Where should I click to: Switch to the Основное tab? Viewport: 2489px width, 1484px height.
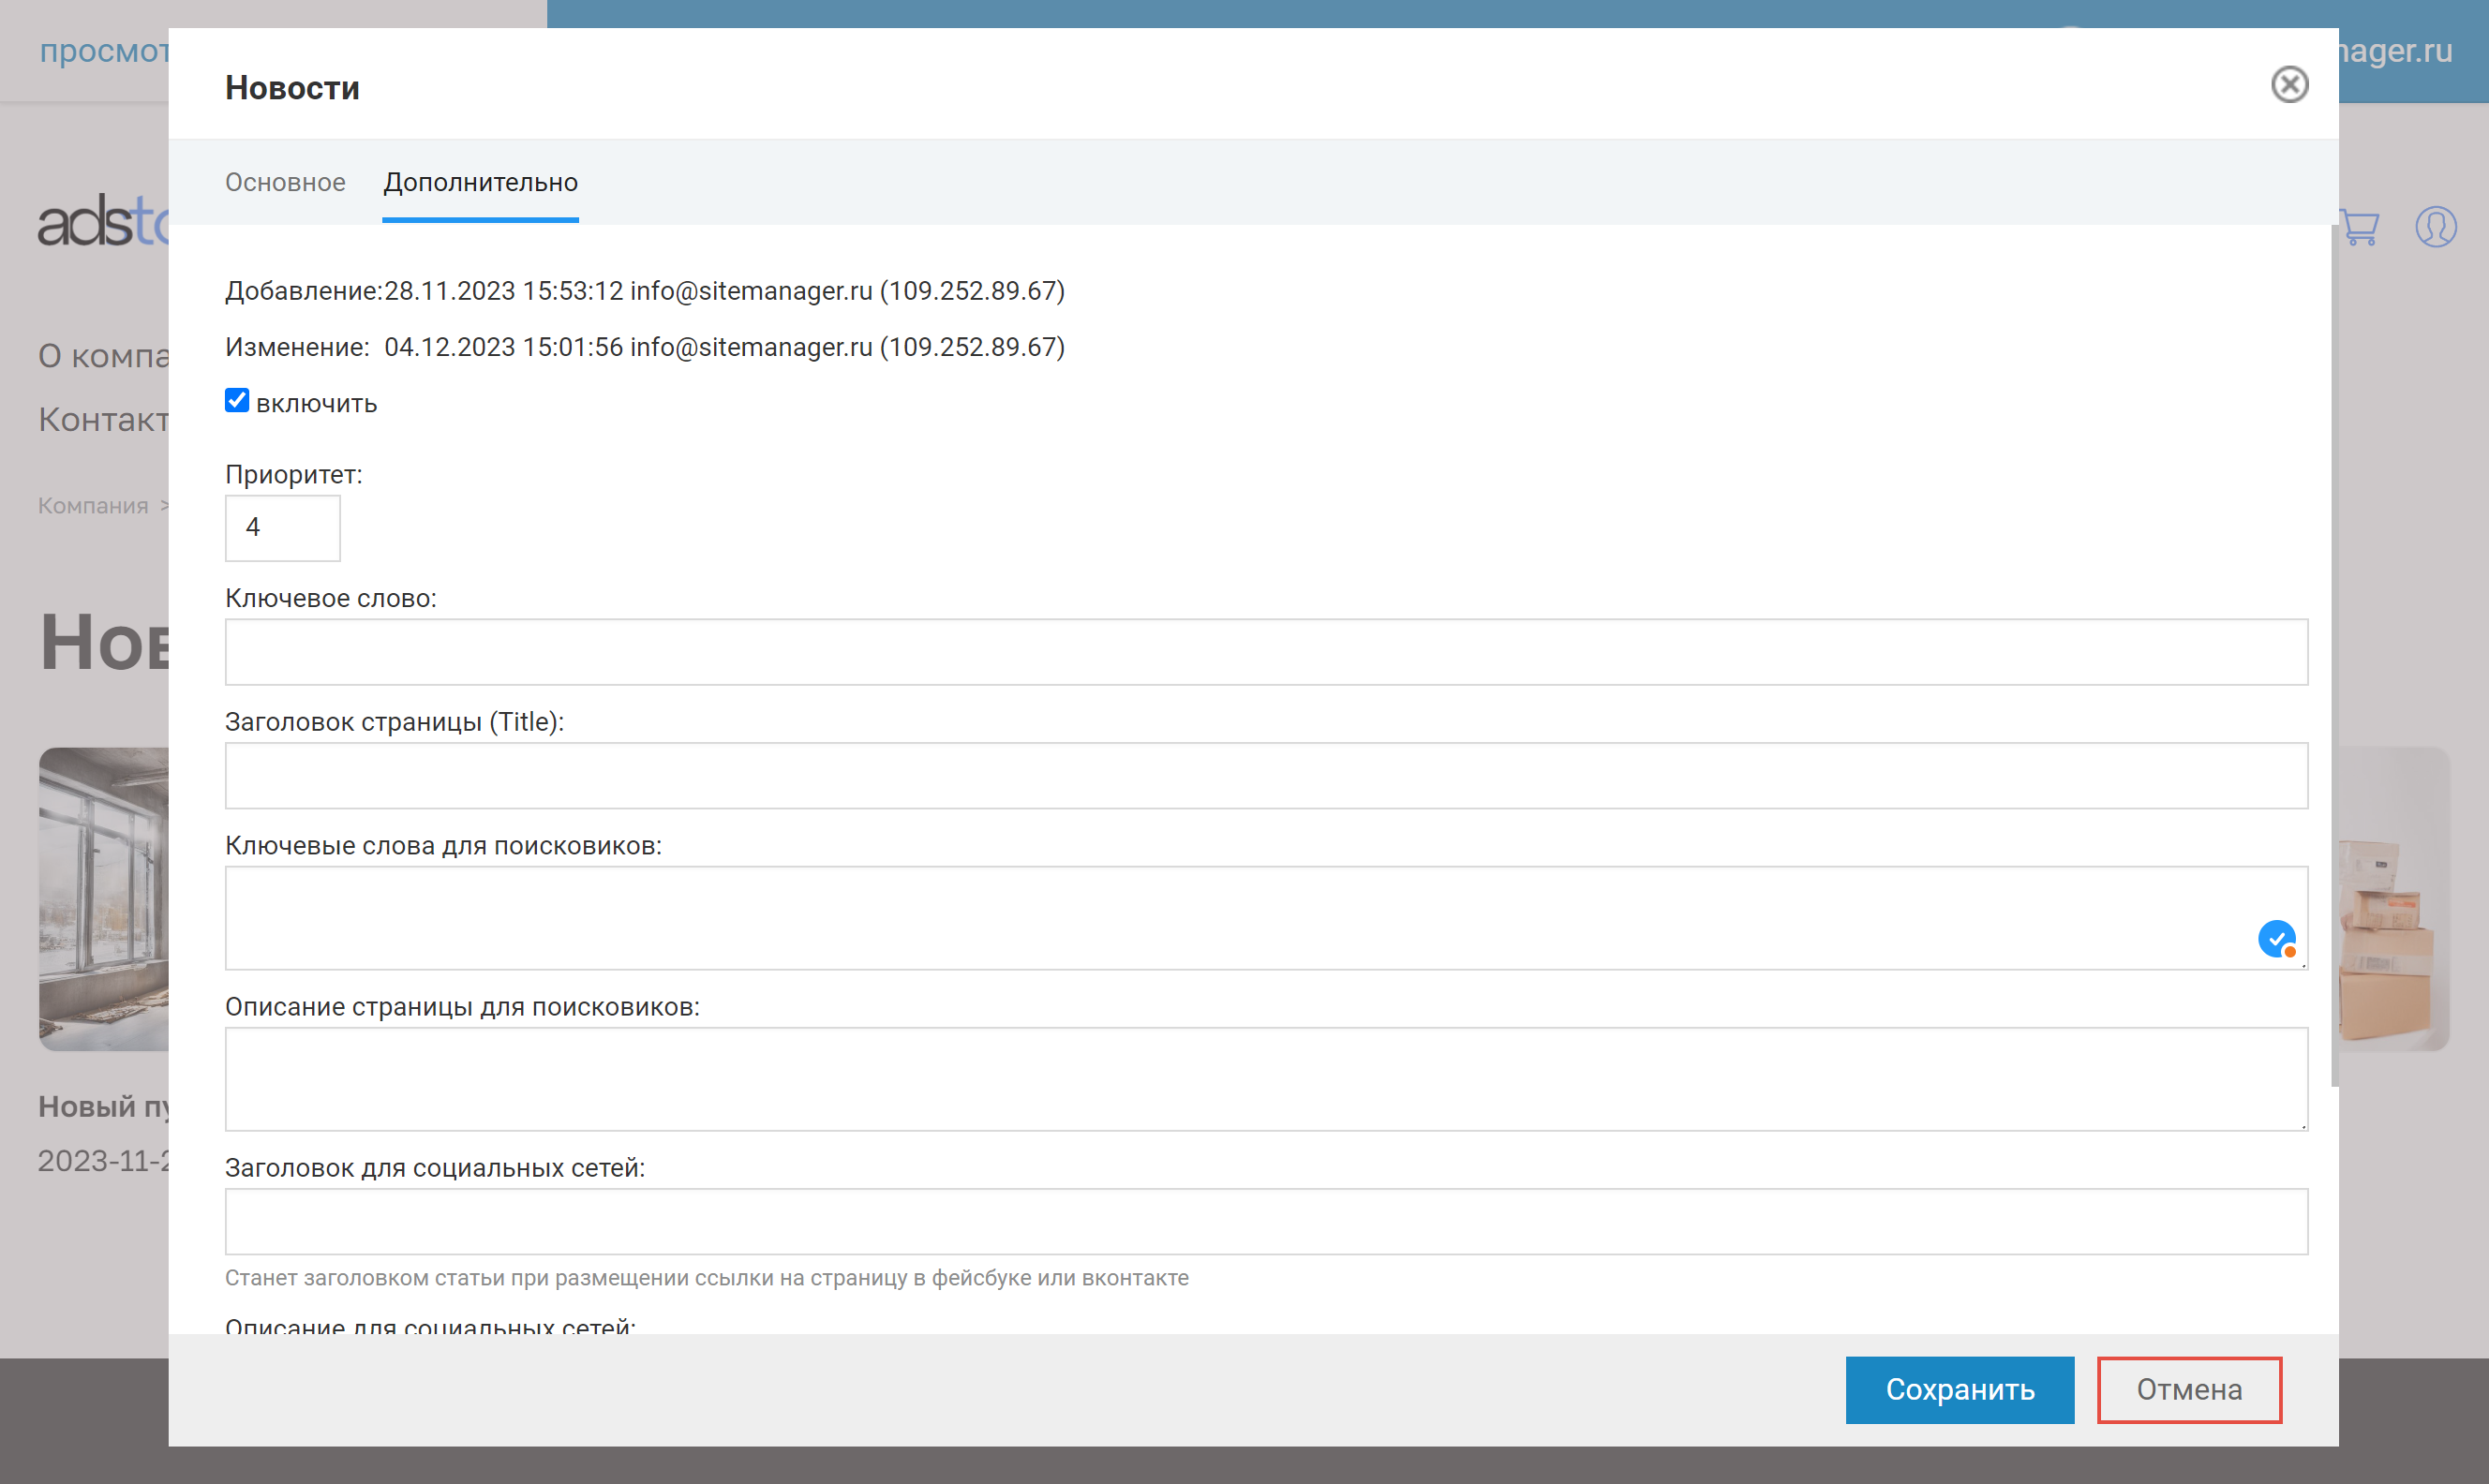(285, 182)
